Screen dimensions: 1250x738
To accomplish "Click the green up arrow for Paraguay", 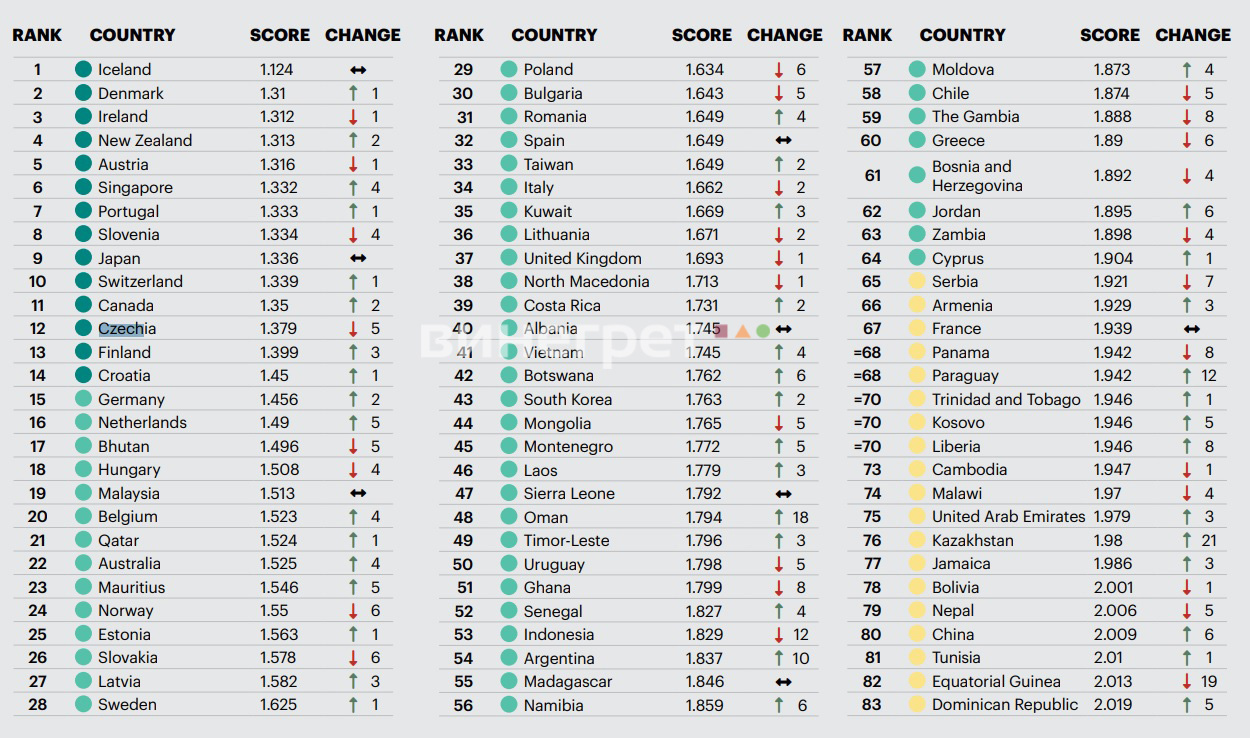I will (1187, 376).
